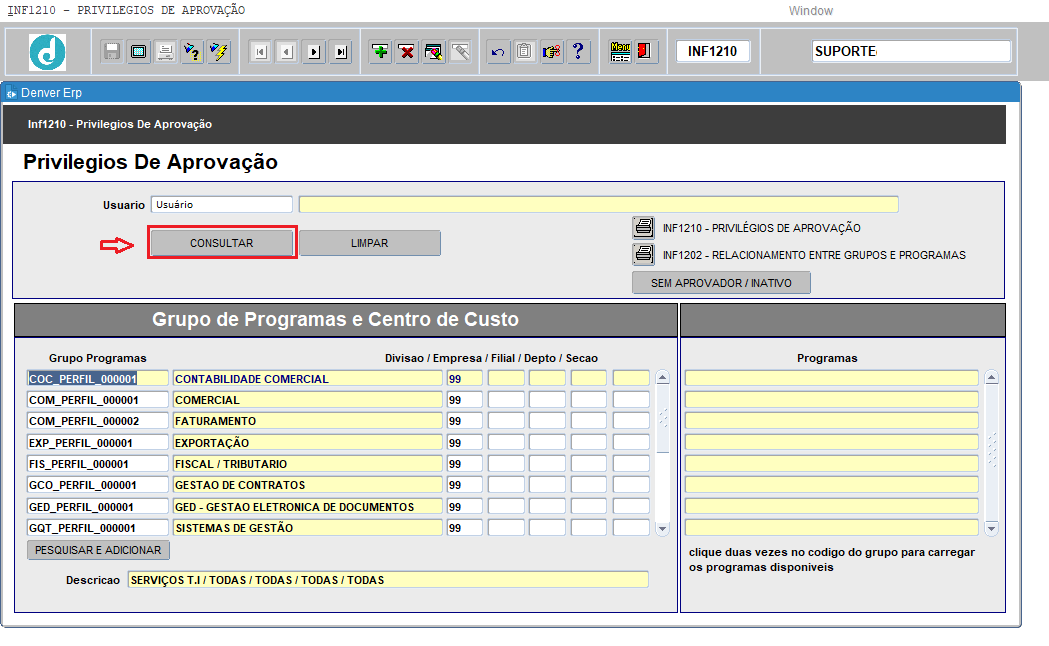Click Empresa cell in COMERCIAL row

506,400
